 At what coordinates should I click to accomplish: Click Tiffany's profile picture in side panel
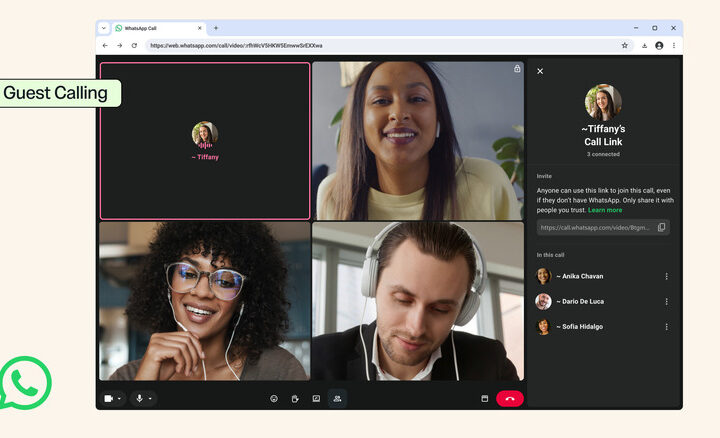click(x=603, y=102)
